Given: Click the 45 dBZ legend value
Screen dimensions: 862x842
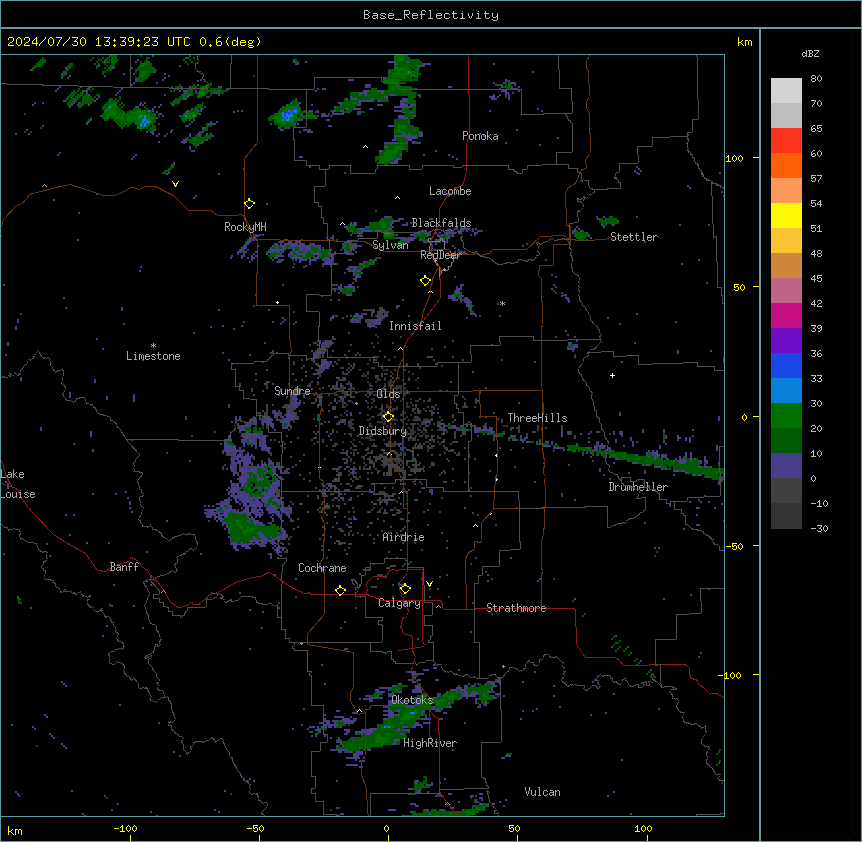Looking at the screenshot, I should coord(816,278).
